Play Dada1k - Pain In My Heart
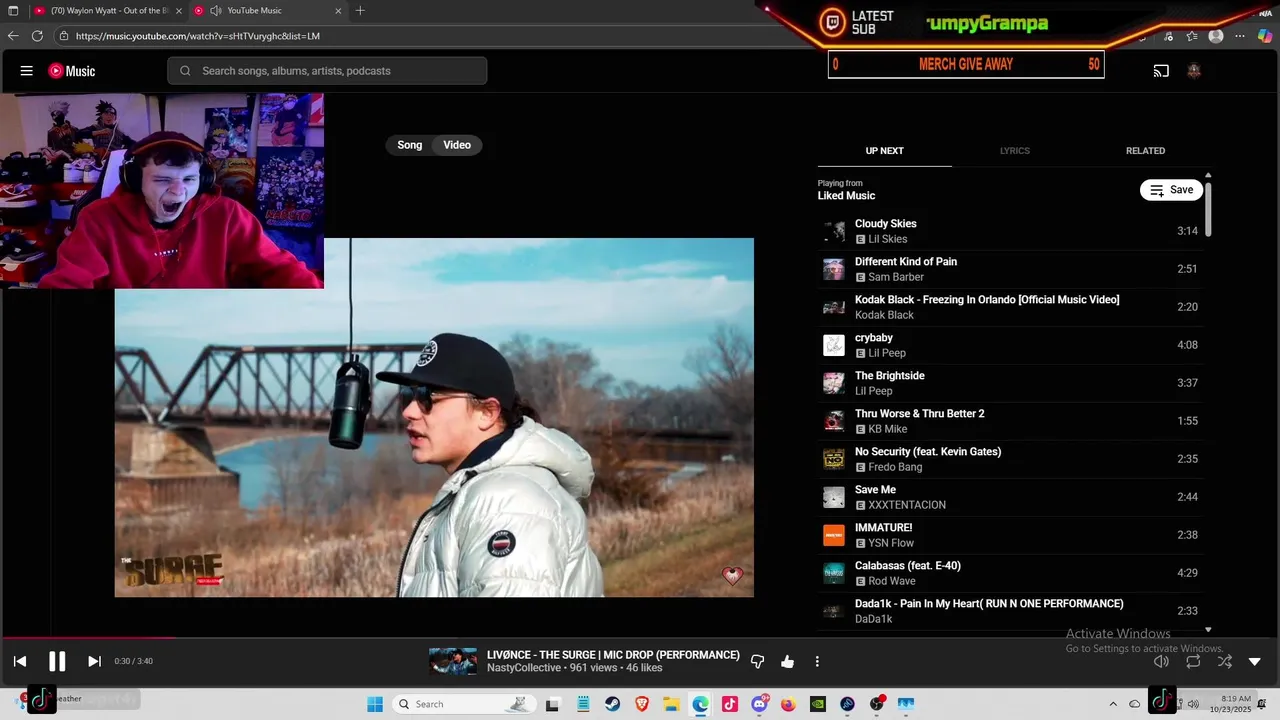 [x=1010, y=611]
